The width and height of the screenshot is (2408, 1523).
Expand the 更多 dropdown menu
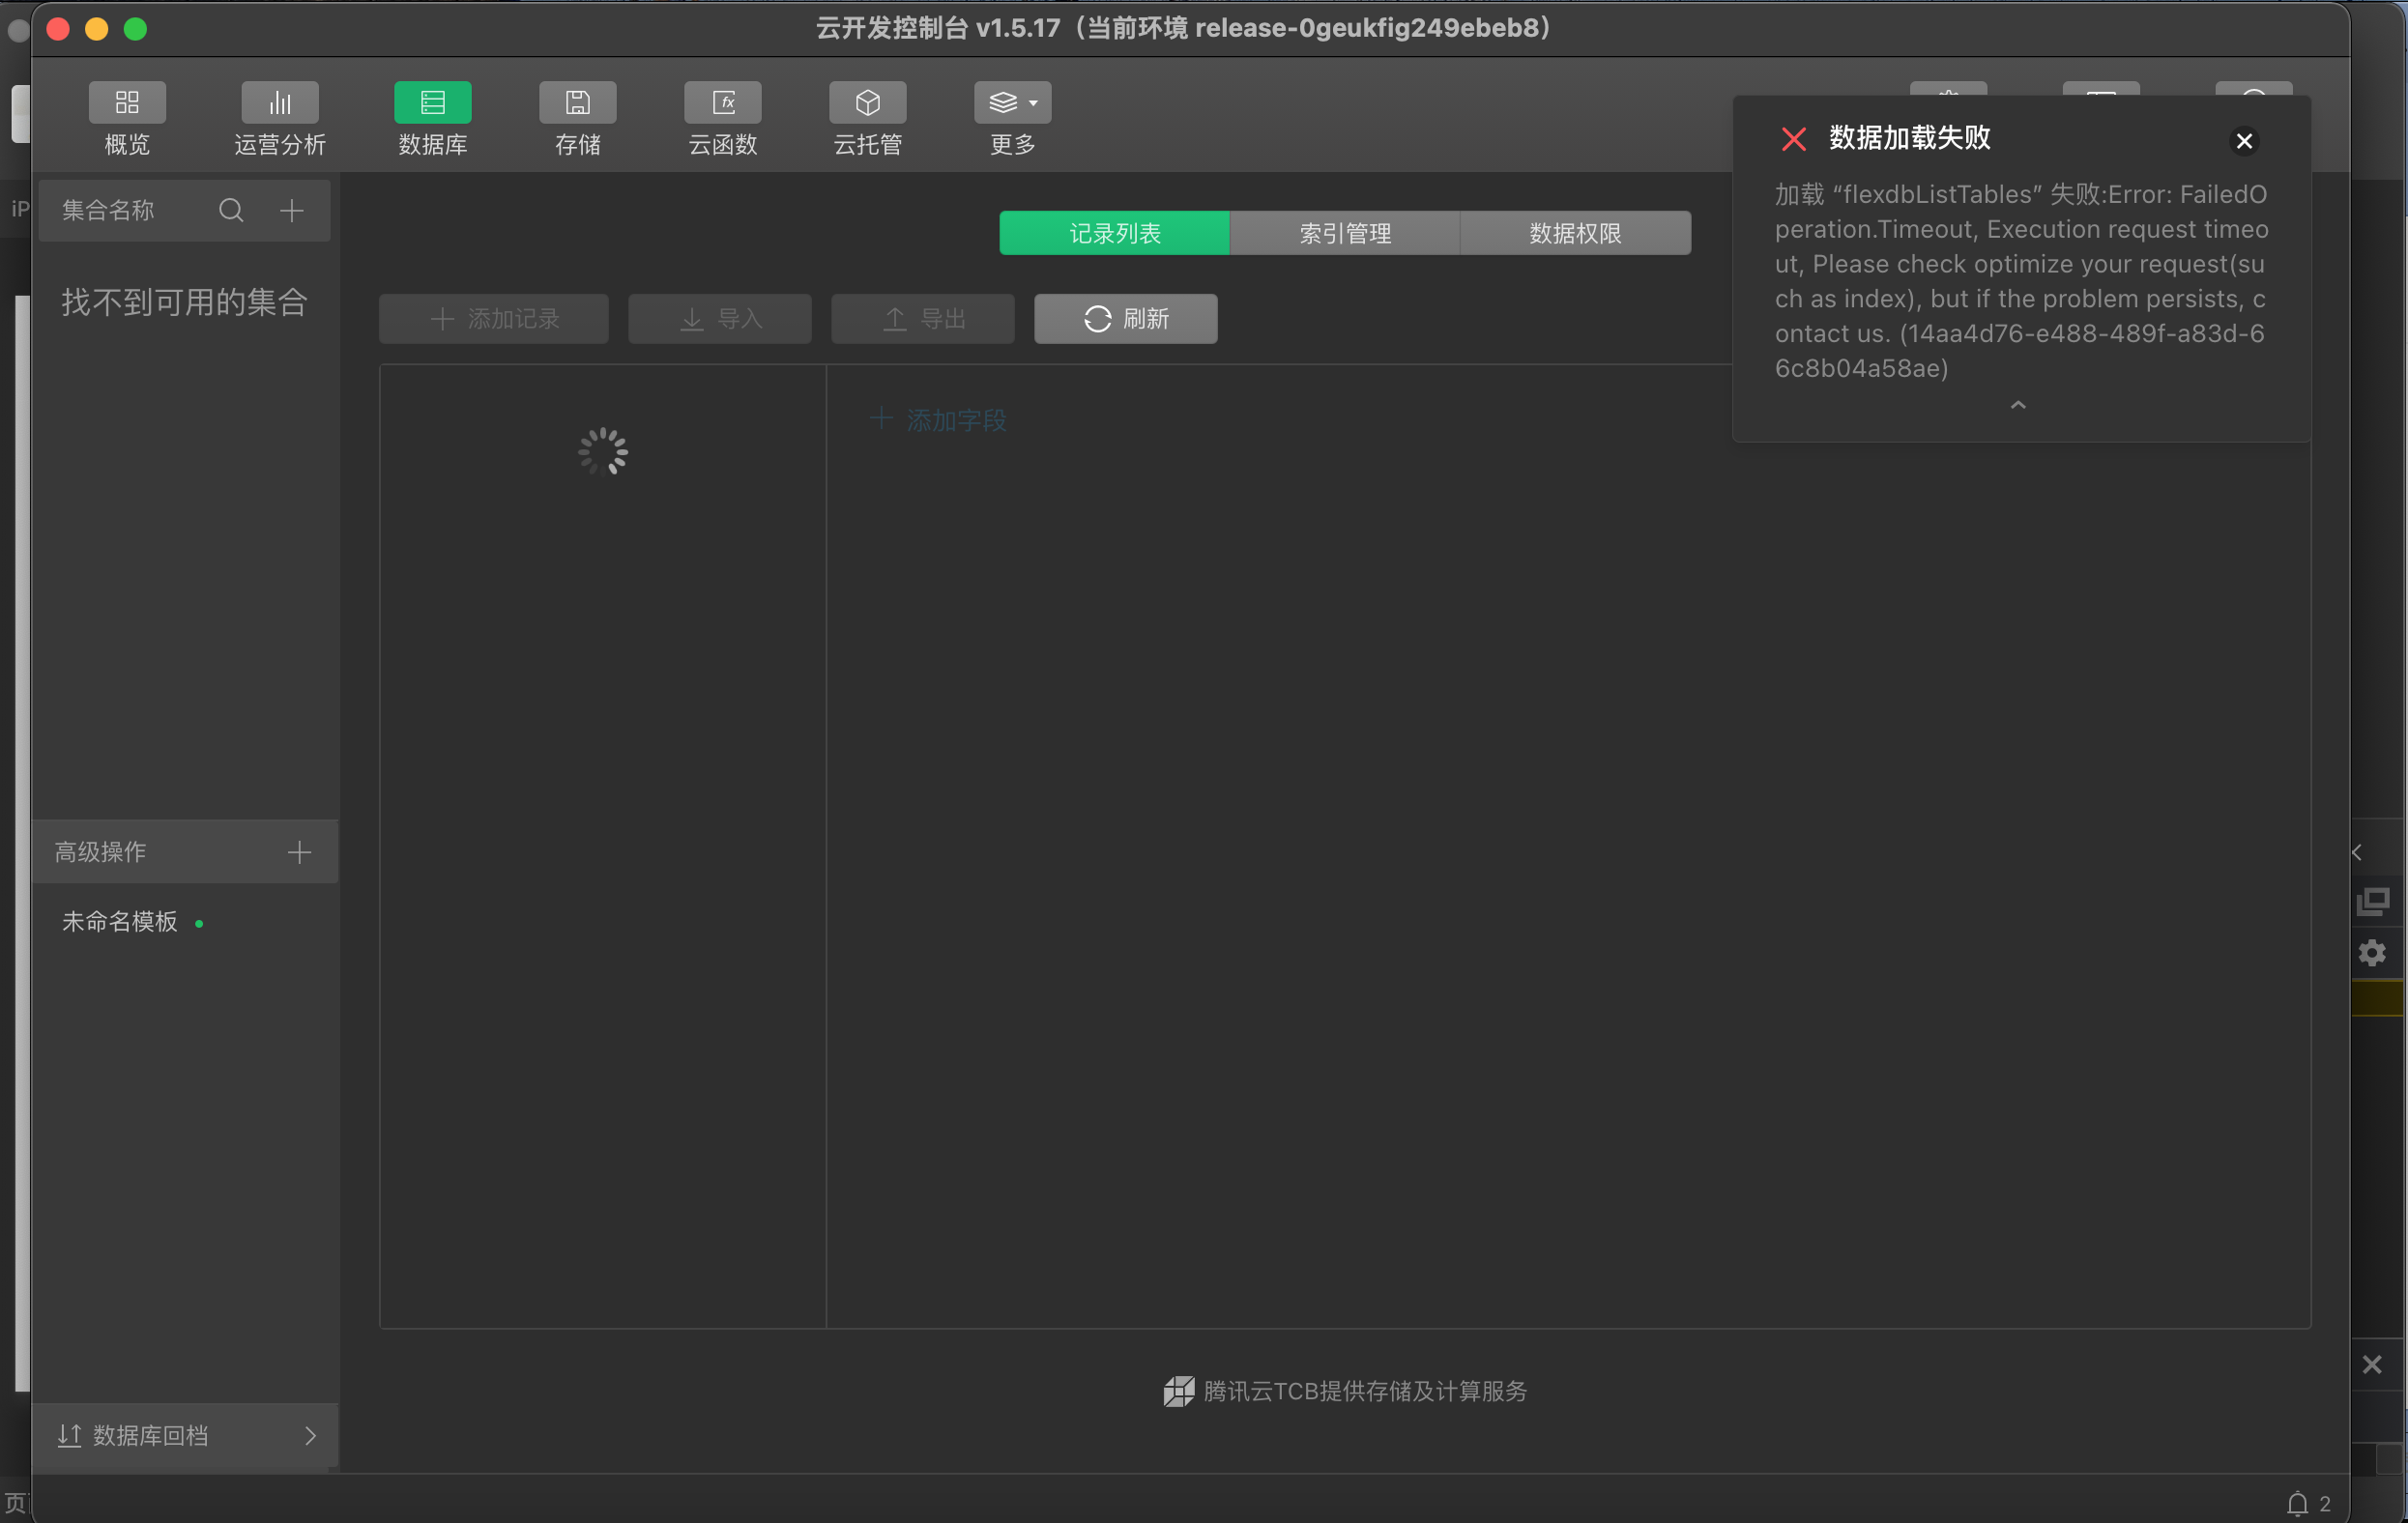1012,103
